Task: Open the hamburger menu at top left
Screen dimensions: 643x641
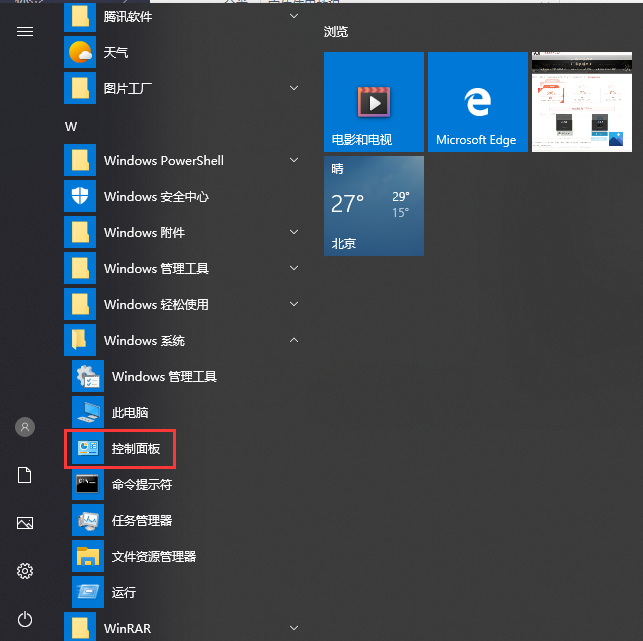Action: (25, 32)
